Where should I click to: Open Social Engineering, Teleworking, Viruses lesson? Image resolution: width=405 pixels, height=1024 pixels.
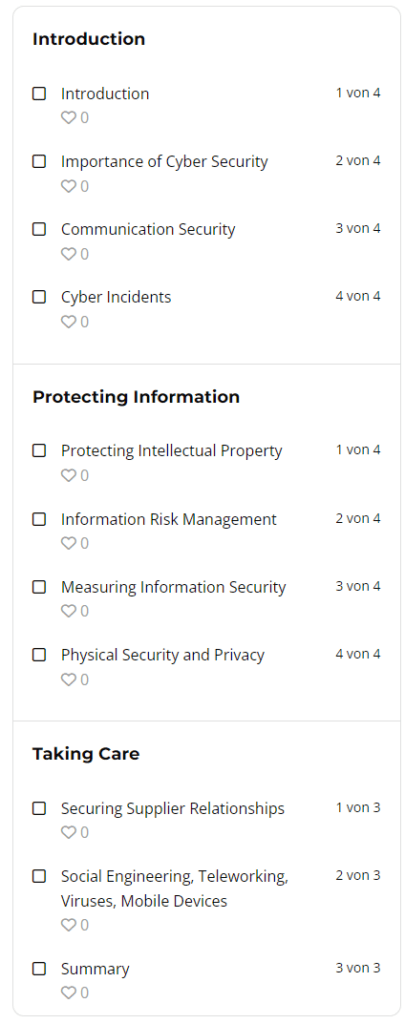174,888
